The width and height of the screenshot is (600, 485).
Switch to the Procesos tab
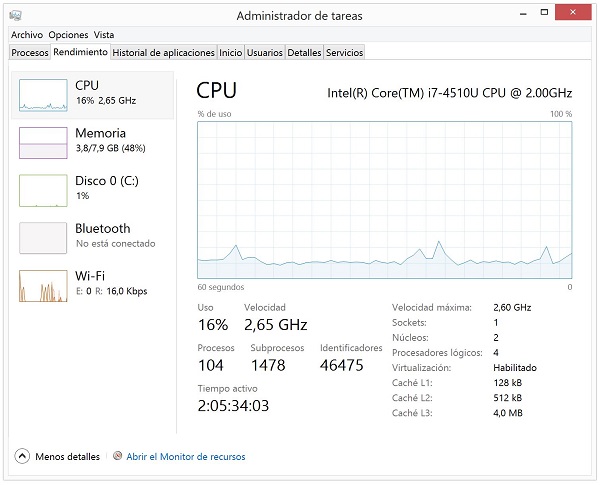point(29,52)
